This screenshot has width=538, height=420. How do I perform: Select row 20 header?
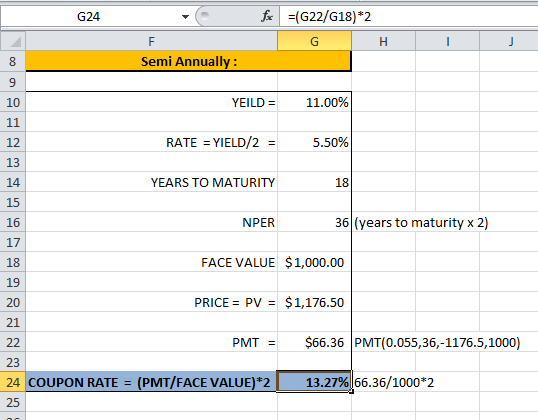point(13,302)
